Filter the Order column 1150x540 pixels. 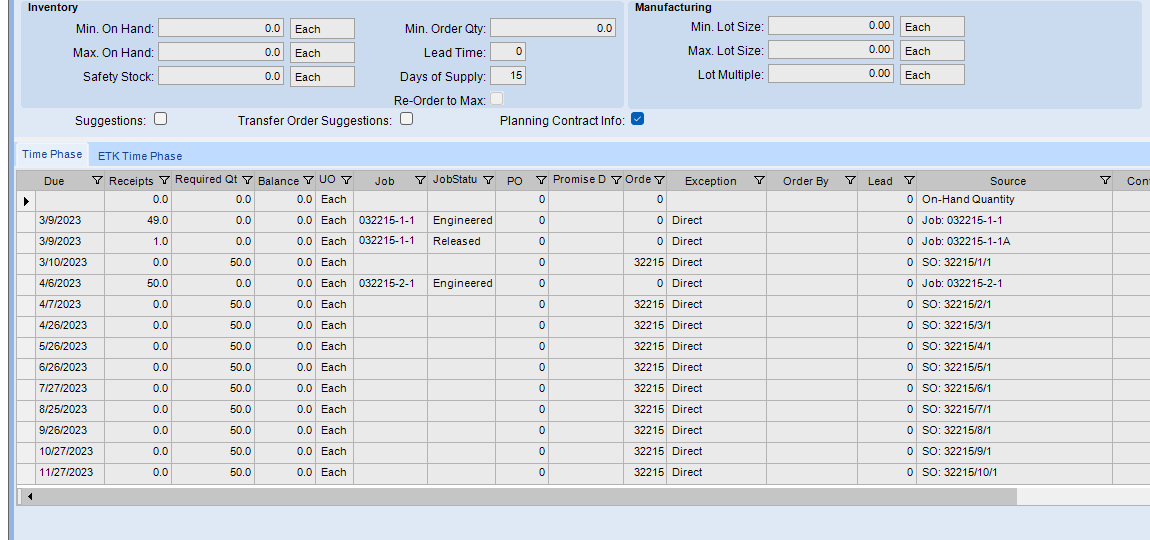[x=659, y=180]
